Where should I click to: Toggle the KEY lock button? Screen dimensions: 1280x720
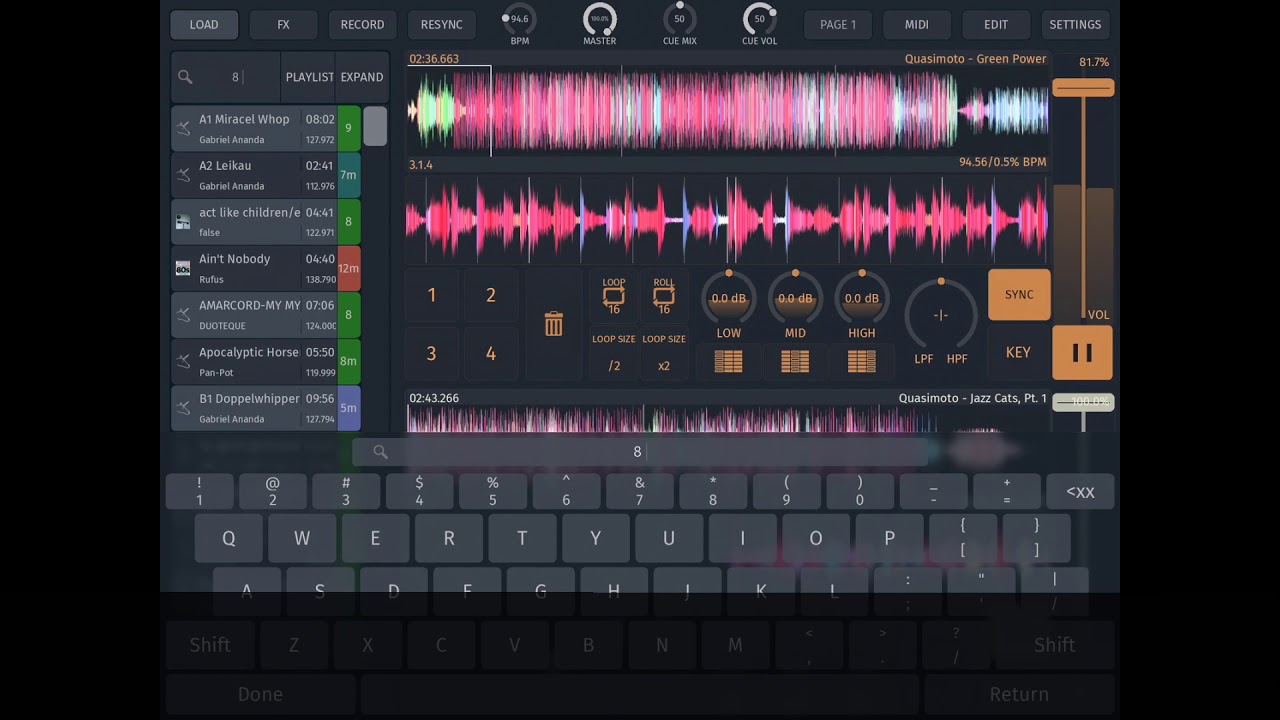point(1018,352)
